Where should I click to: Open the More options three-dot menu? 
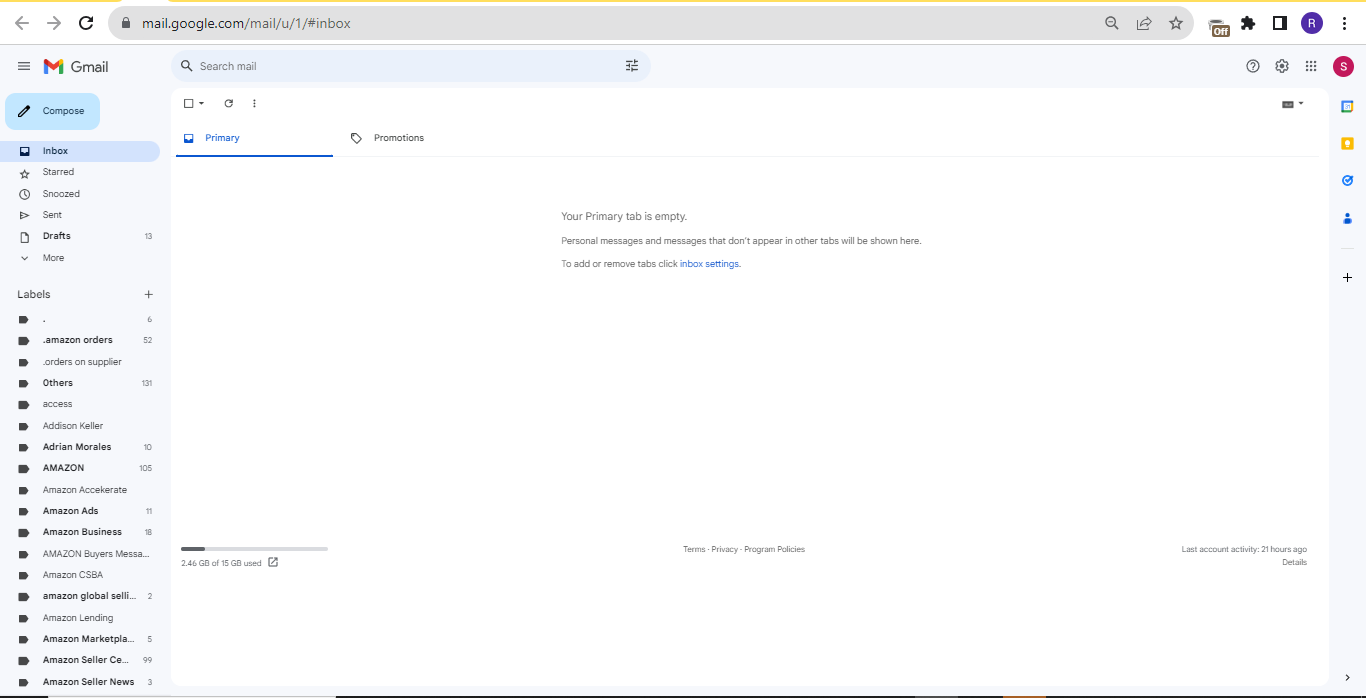point(254,103)
